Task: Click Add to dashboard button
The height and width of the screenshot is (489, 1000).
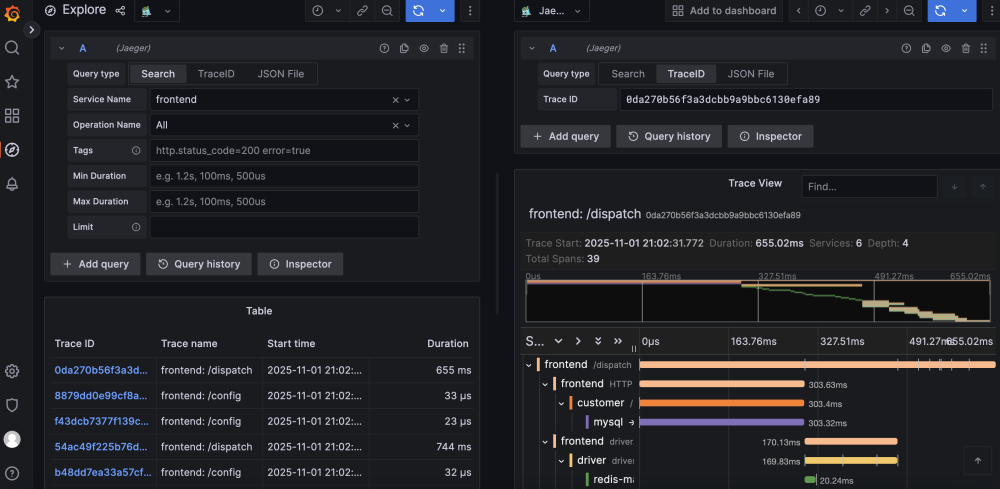Action: pos(724,11)
